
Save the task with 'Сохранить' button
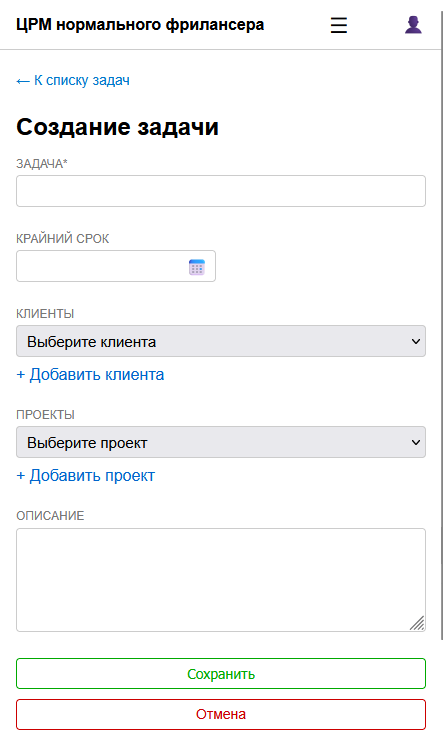click(x=221, y=673)
